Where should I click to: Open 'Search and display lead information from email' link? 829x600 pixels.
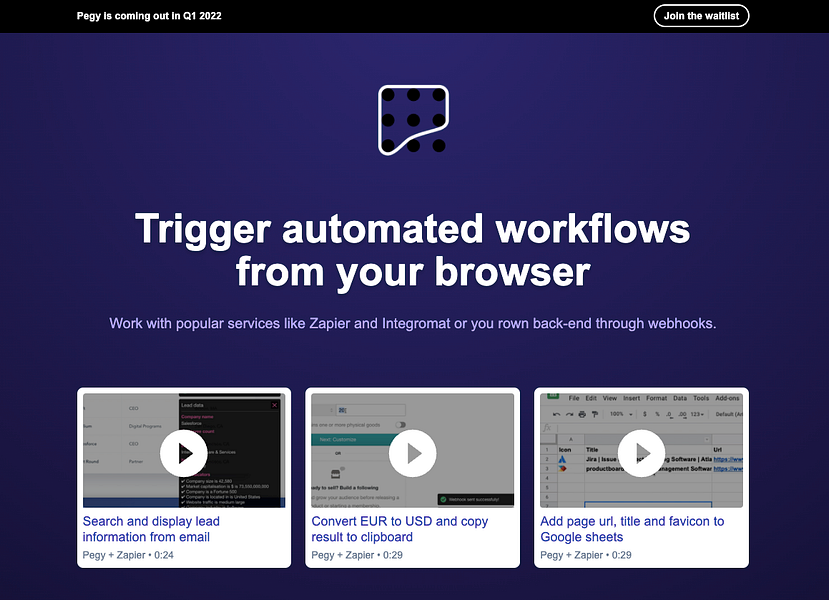pyautogui.click(x=151, y=529)
